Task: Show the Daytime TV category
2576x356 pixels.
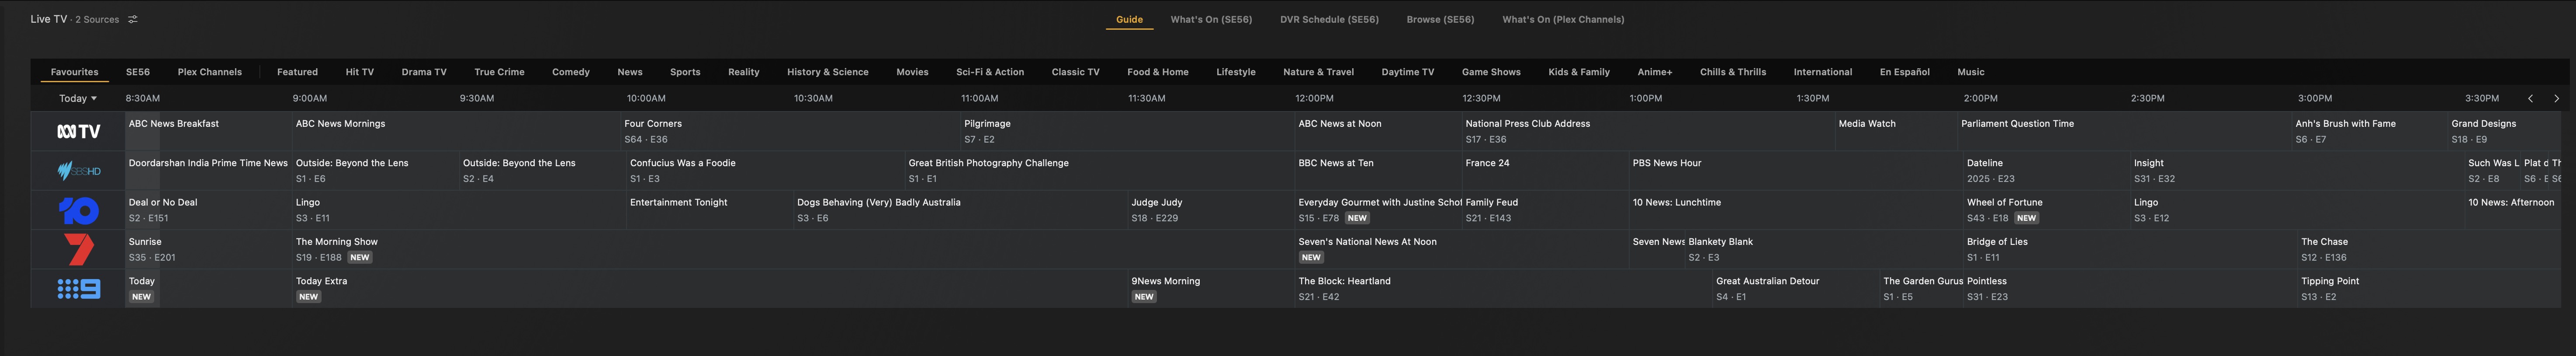Action: [1408, 72]
